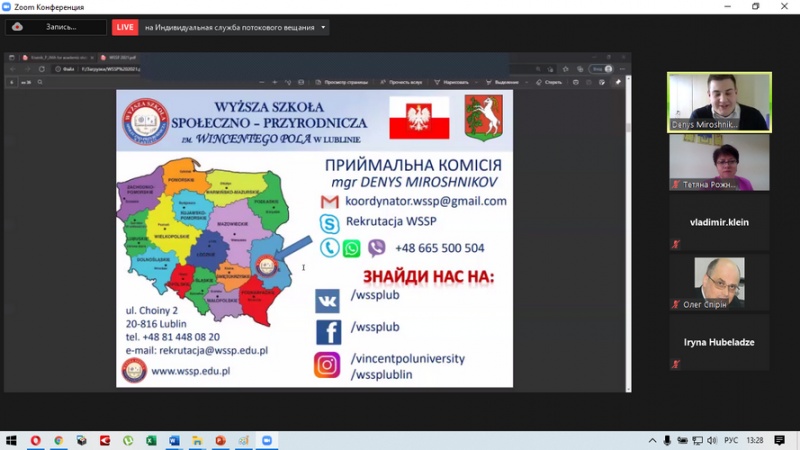Screen dimensions: 800x450
Task: Click muted mic icon on Олег Спірін tile
Action: (676, 305)
